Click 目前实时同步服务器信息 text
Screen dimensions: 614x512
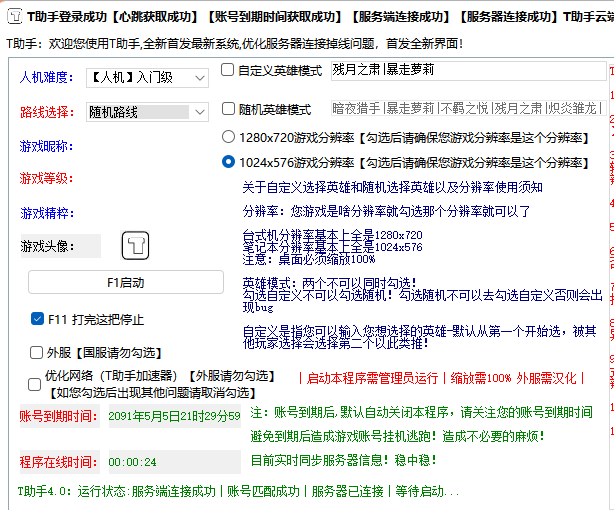tap(343, 460)
